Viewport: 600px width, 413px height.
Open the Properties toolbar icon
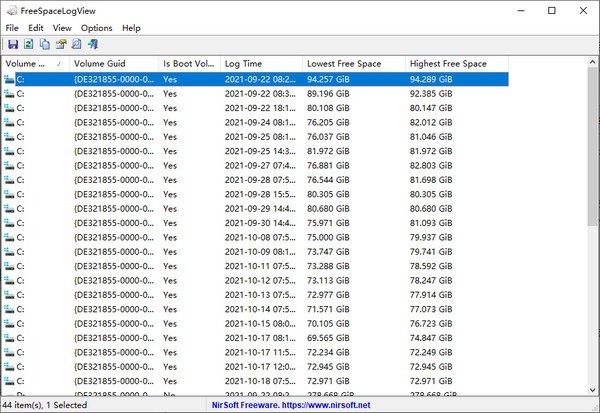(61, 44)
